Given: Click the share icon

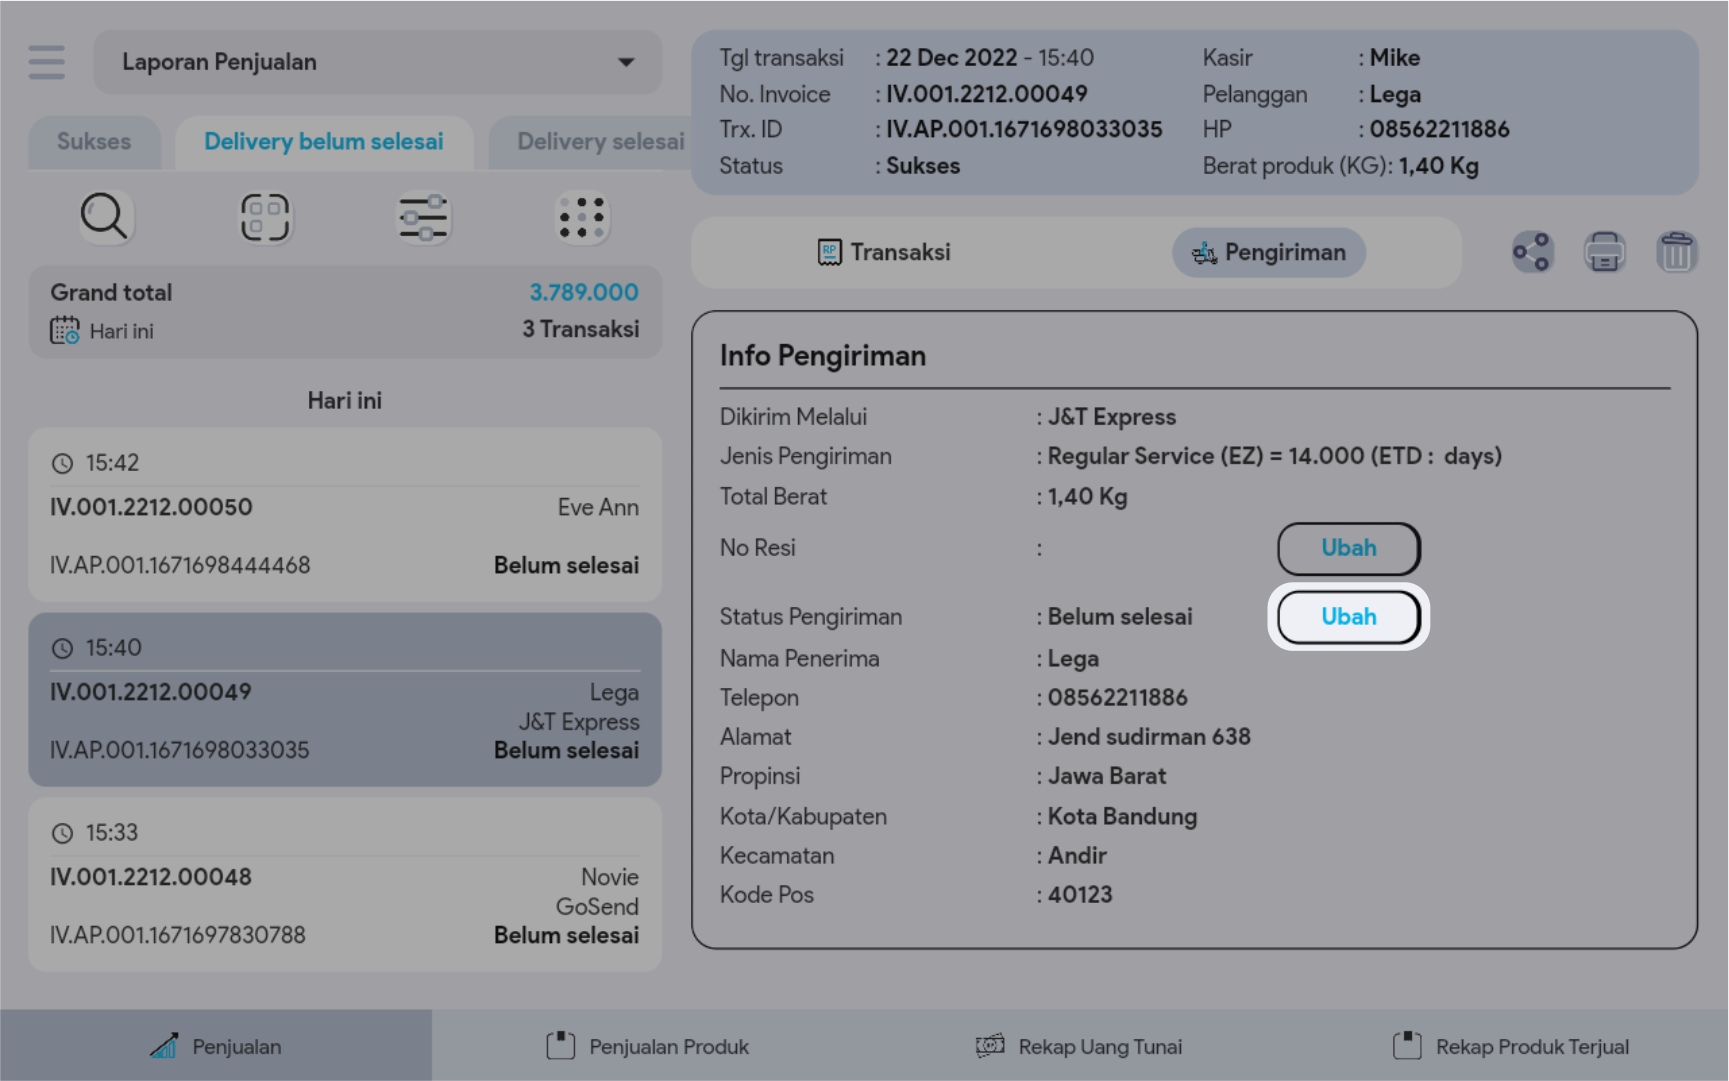Looking at the screenshot, I should coord(1531,252).
